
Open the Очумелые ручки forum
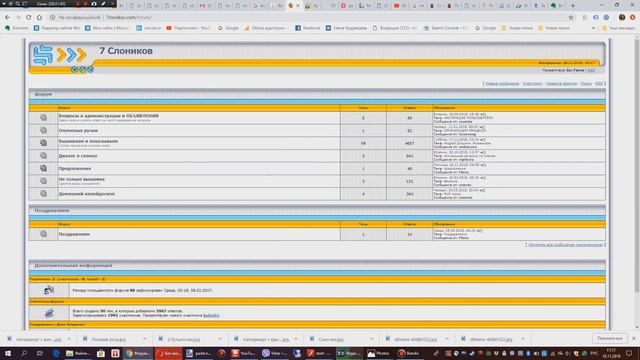(78, 131)
